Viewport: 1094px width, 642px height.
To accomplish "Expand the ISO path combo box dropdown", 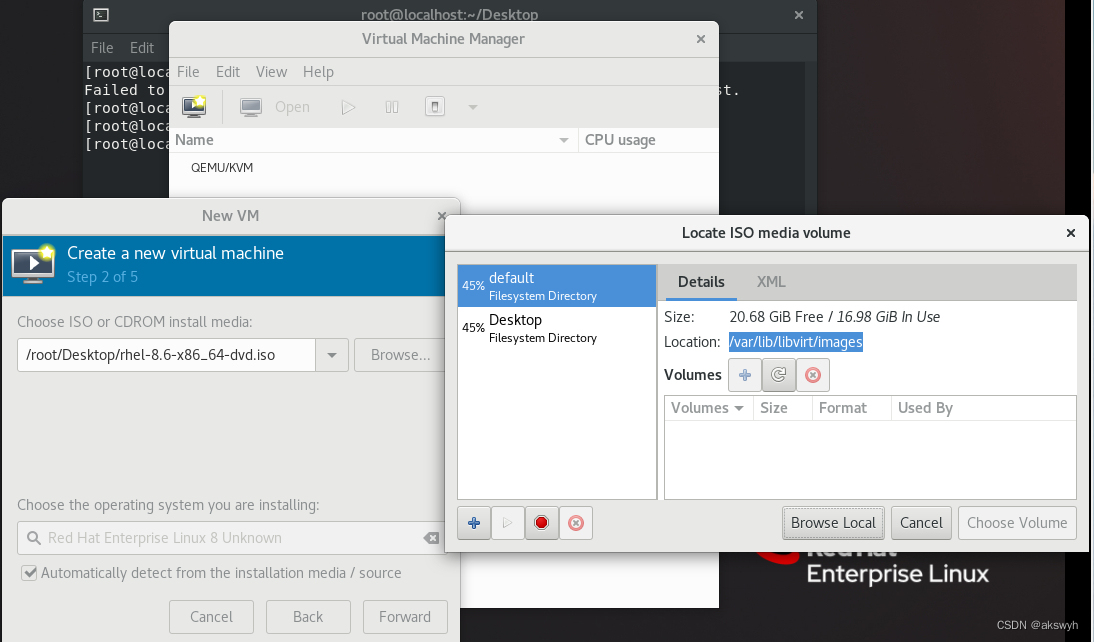I will [x=332, y=355].
